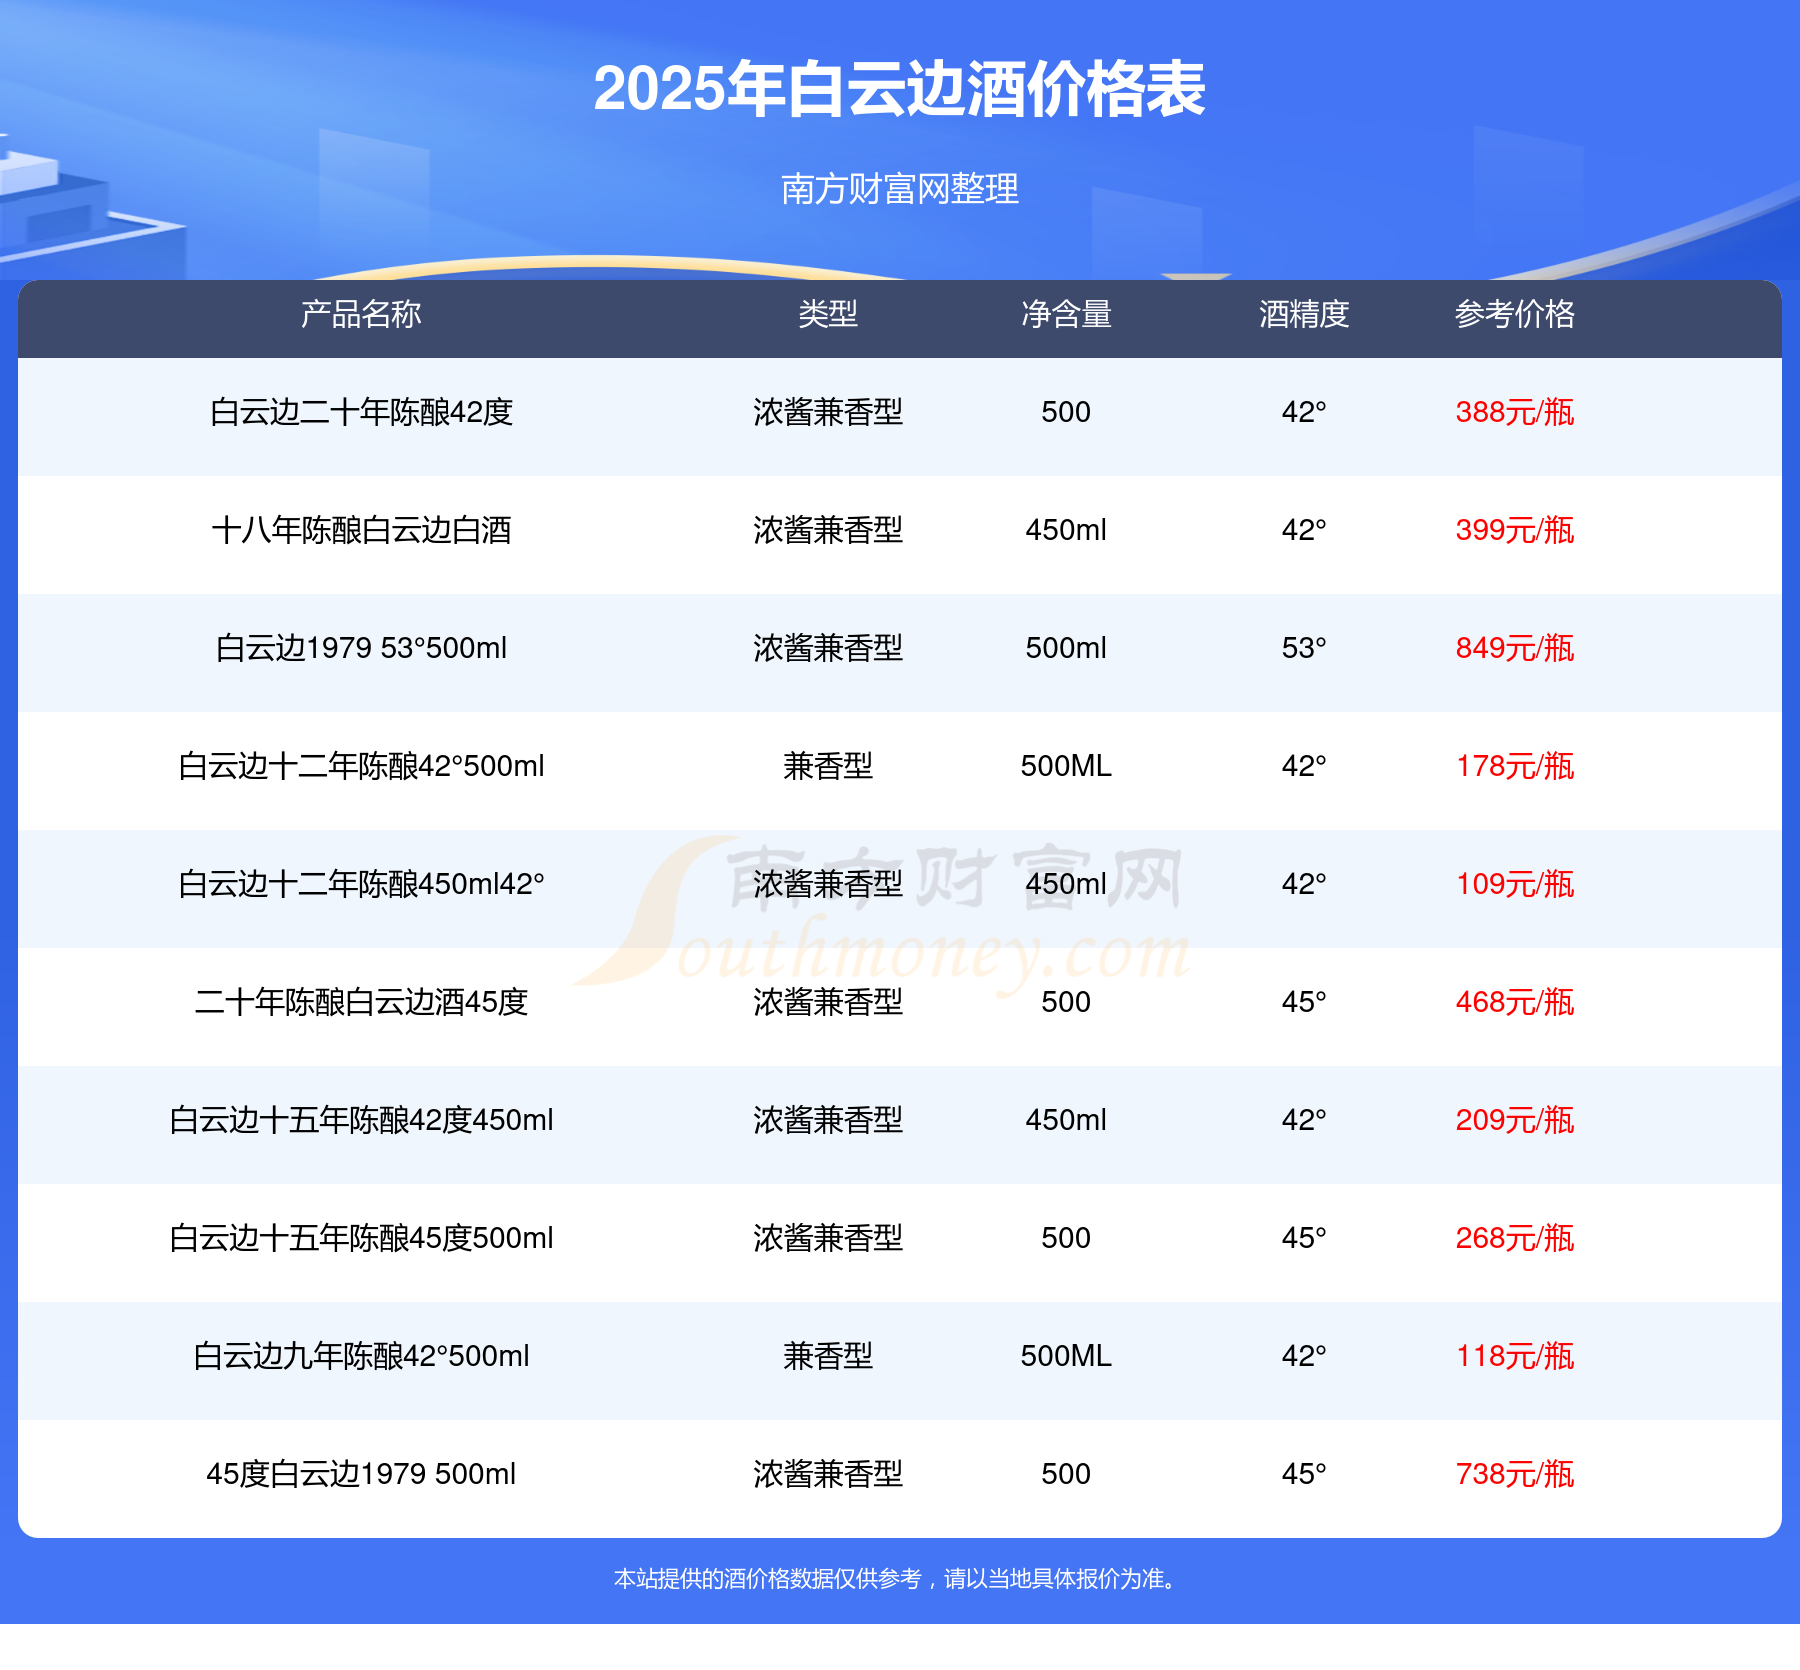Click product name 白云边十二年陈酿42°500ml
Screen dimensions: 1800x1670
[361, 766]
